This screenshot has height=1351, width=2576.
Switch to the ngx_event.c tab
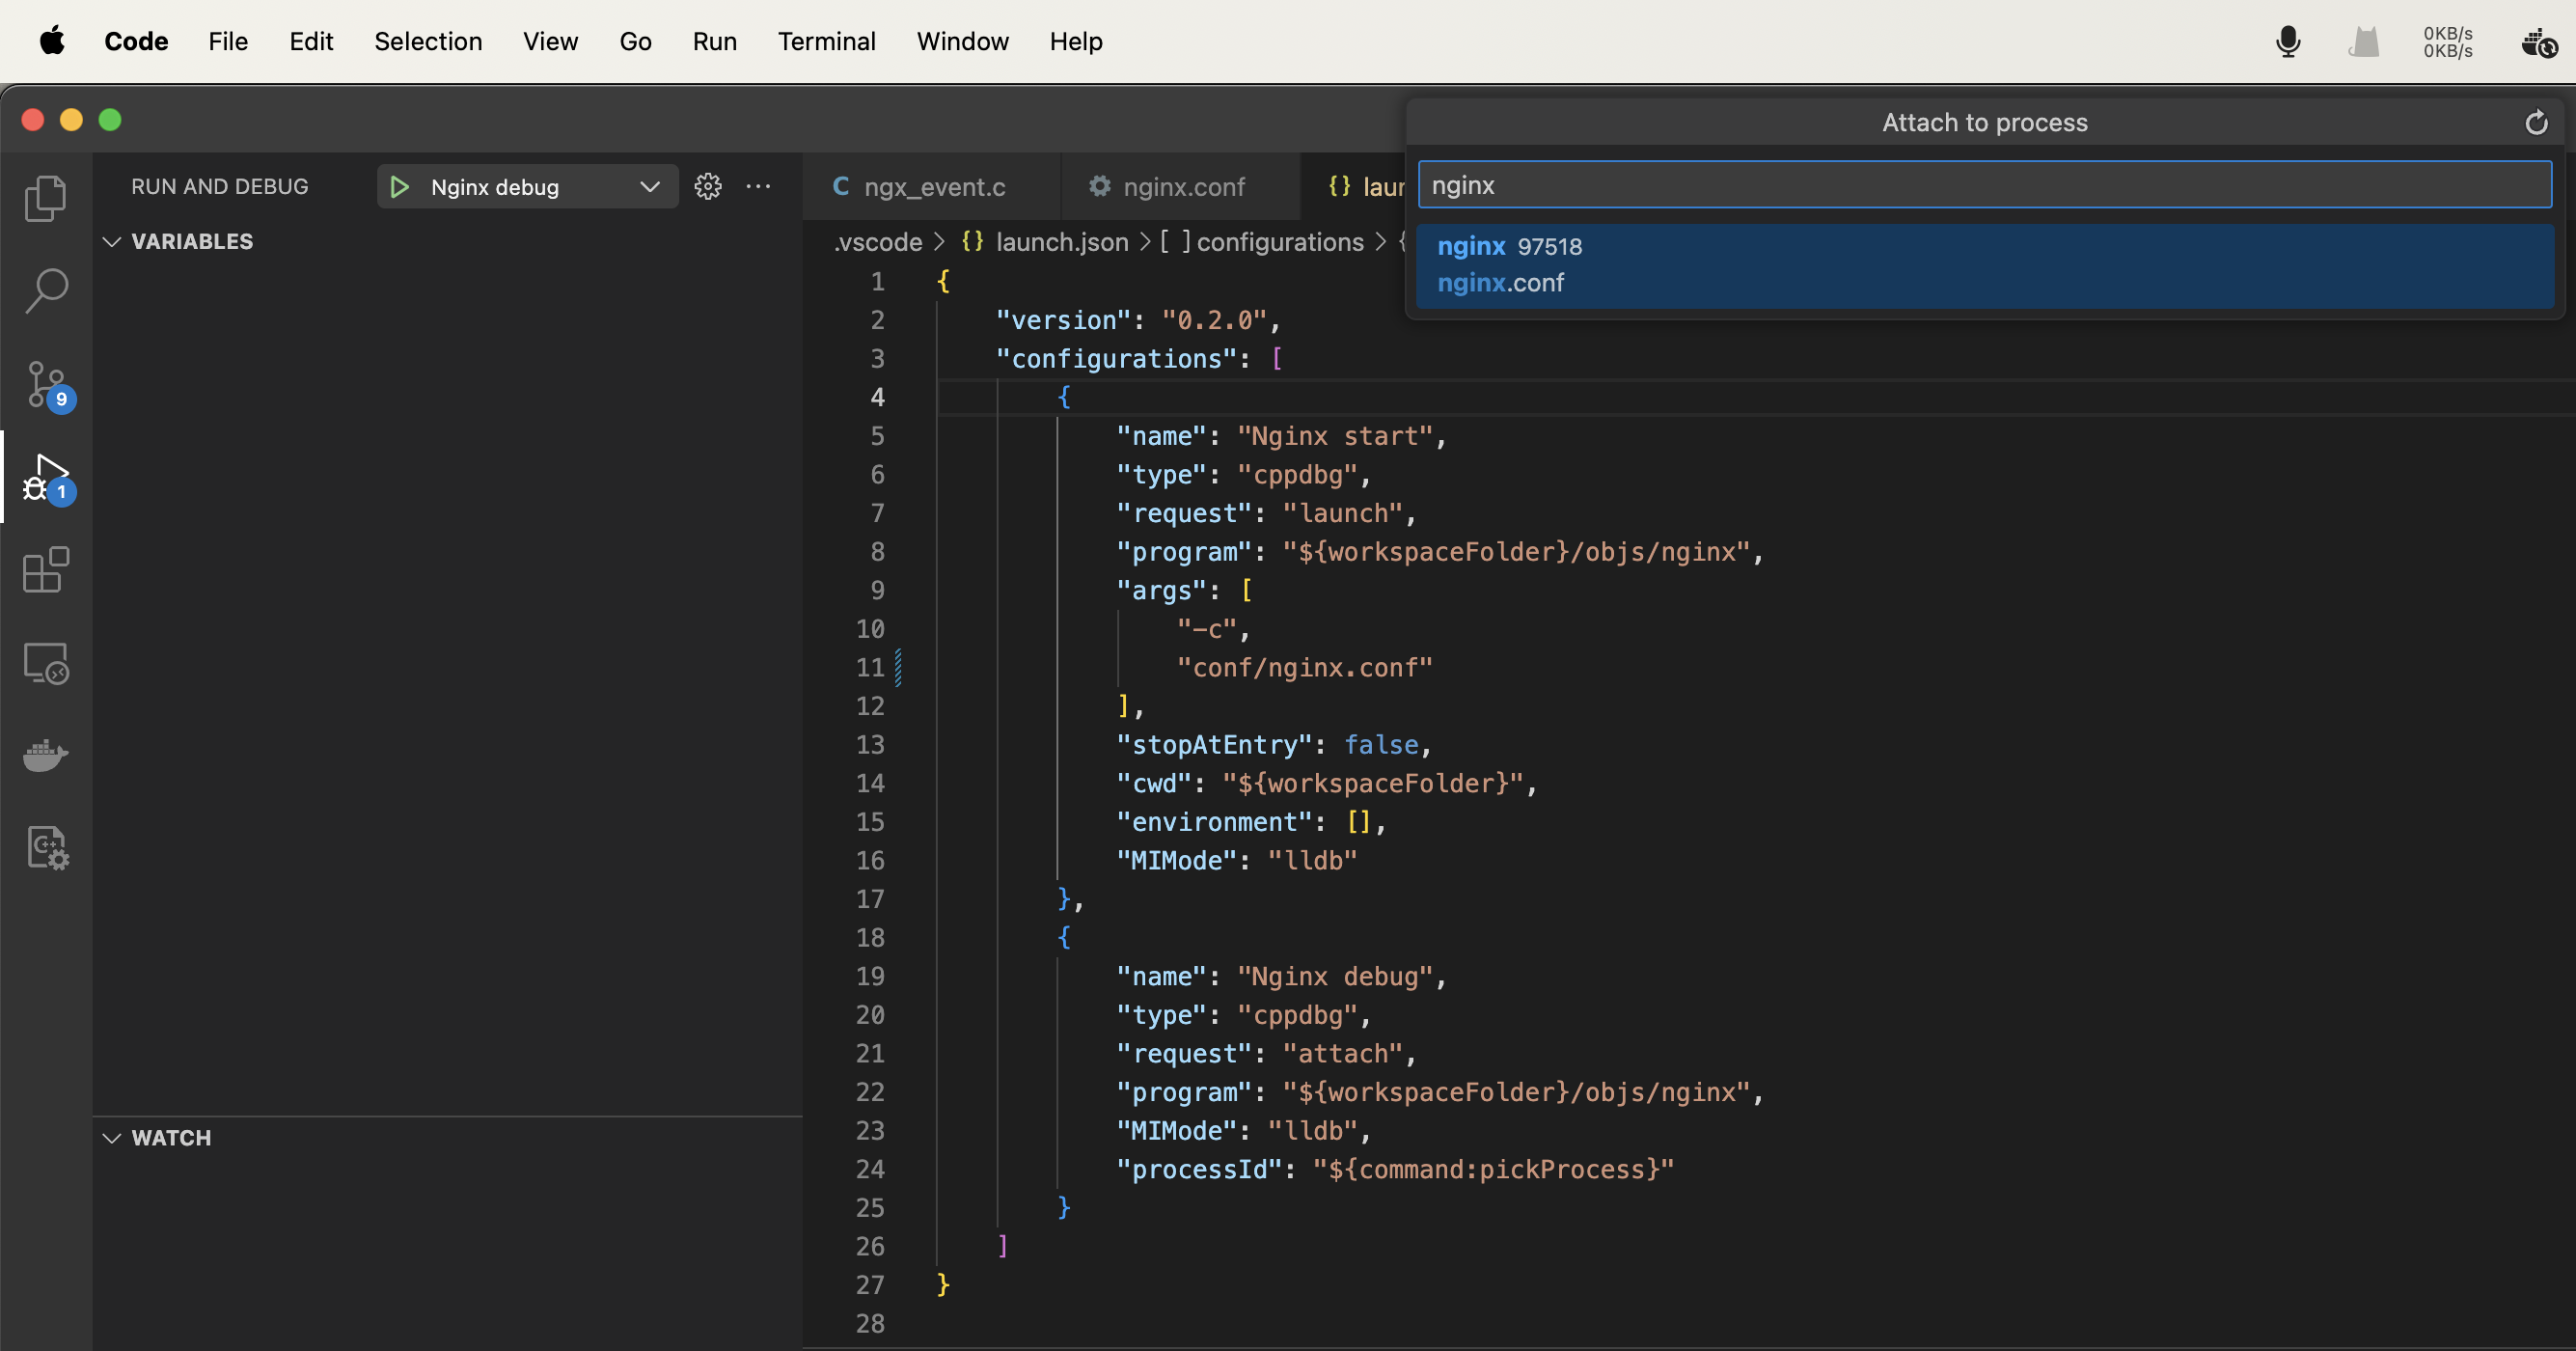pos(932,187)
